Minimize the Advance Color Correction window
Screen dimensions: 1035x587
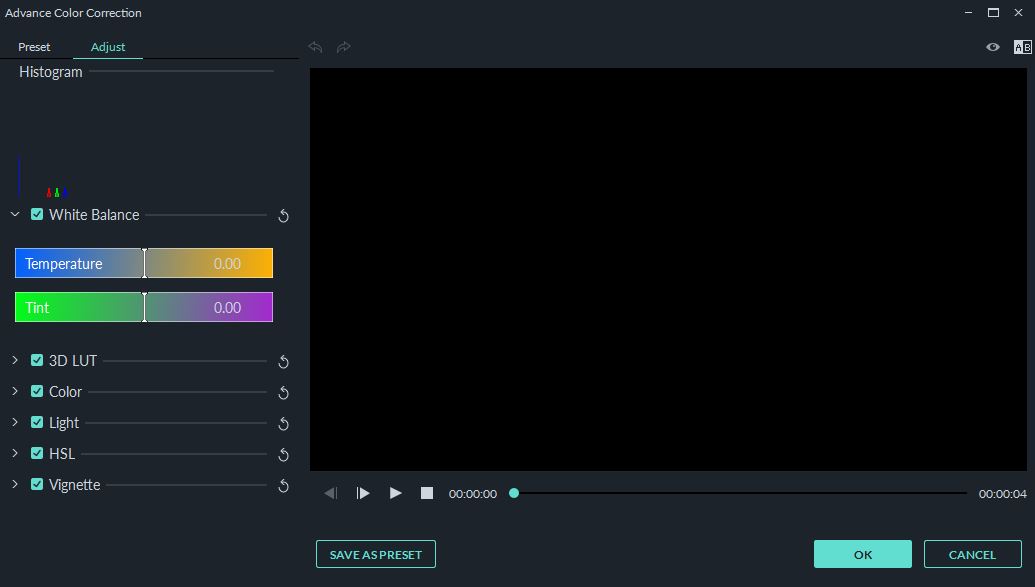point(968,13)
